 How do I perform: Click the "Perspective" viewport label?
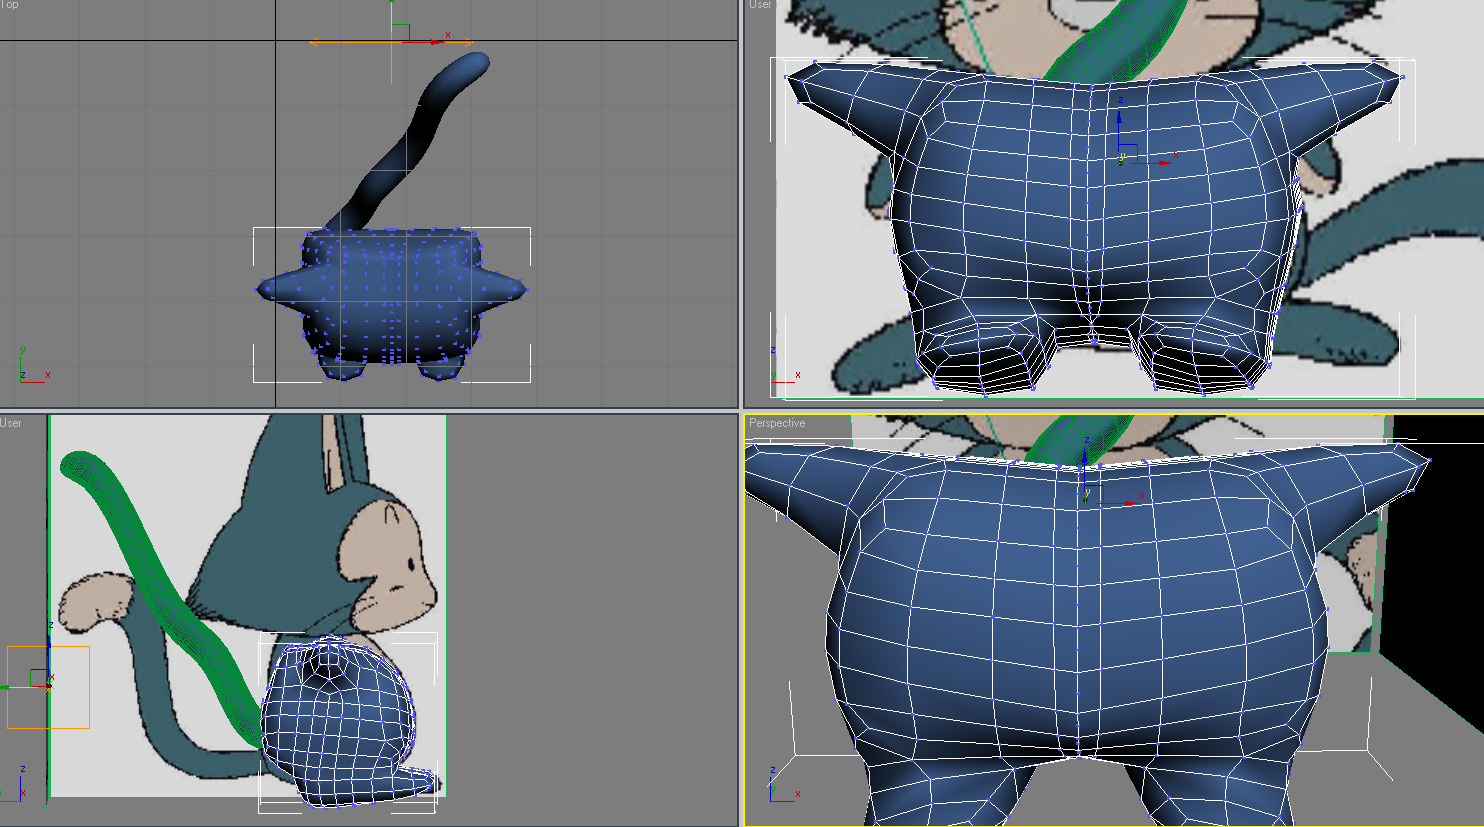point(777,423)
